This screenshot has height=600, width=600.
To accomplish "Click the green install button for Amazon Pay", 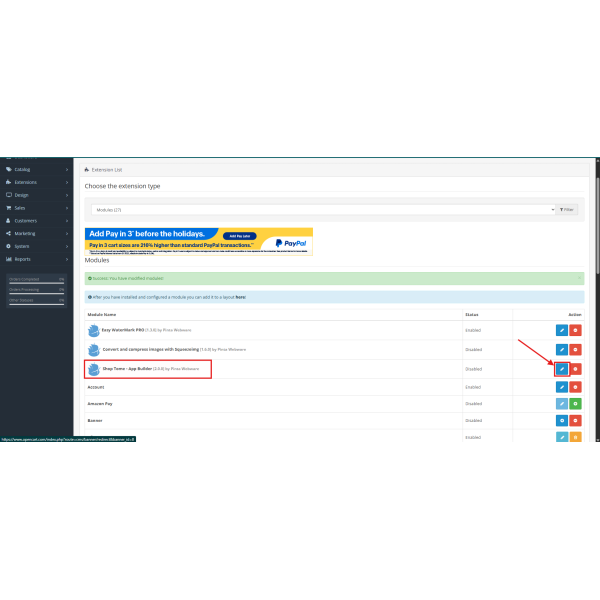I will [x=575, y=404].
